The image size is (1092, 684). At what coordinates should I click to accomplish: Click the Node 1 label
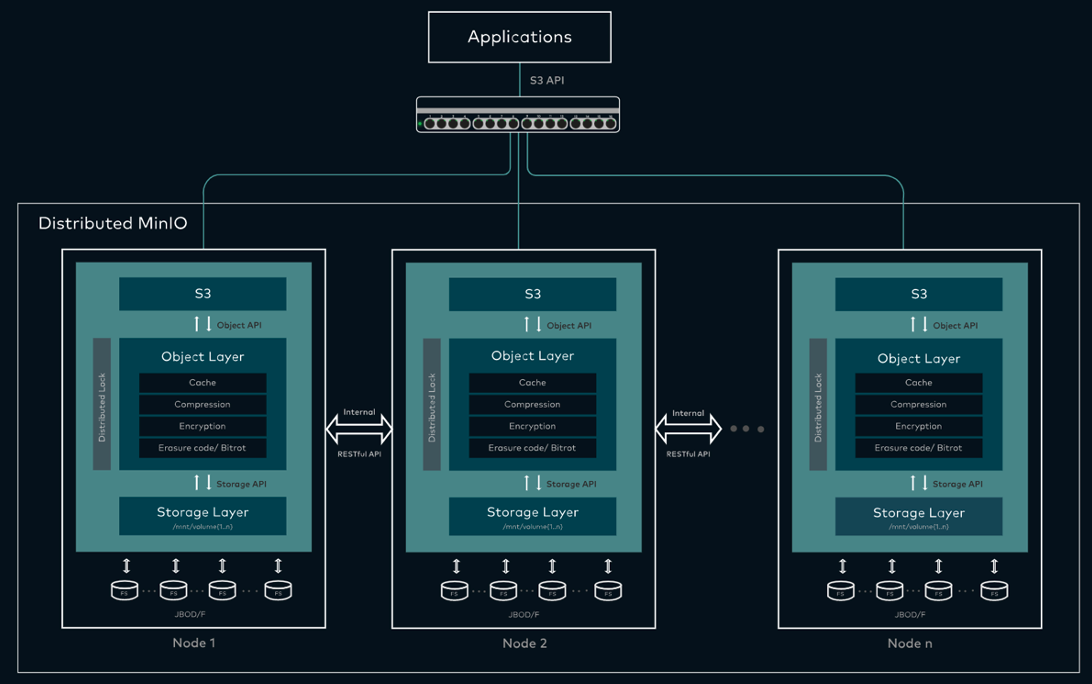pos(194,643)
